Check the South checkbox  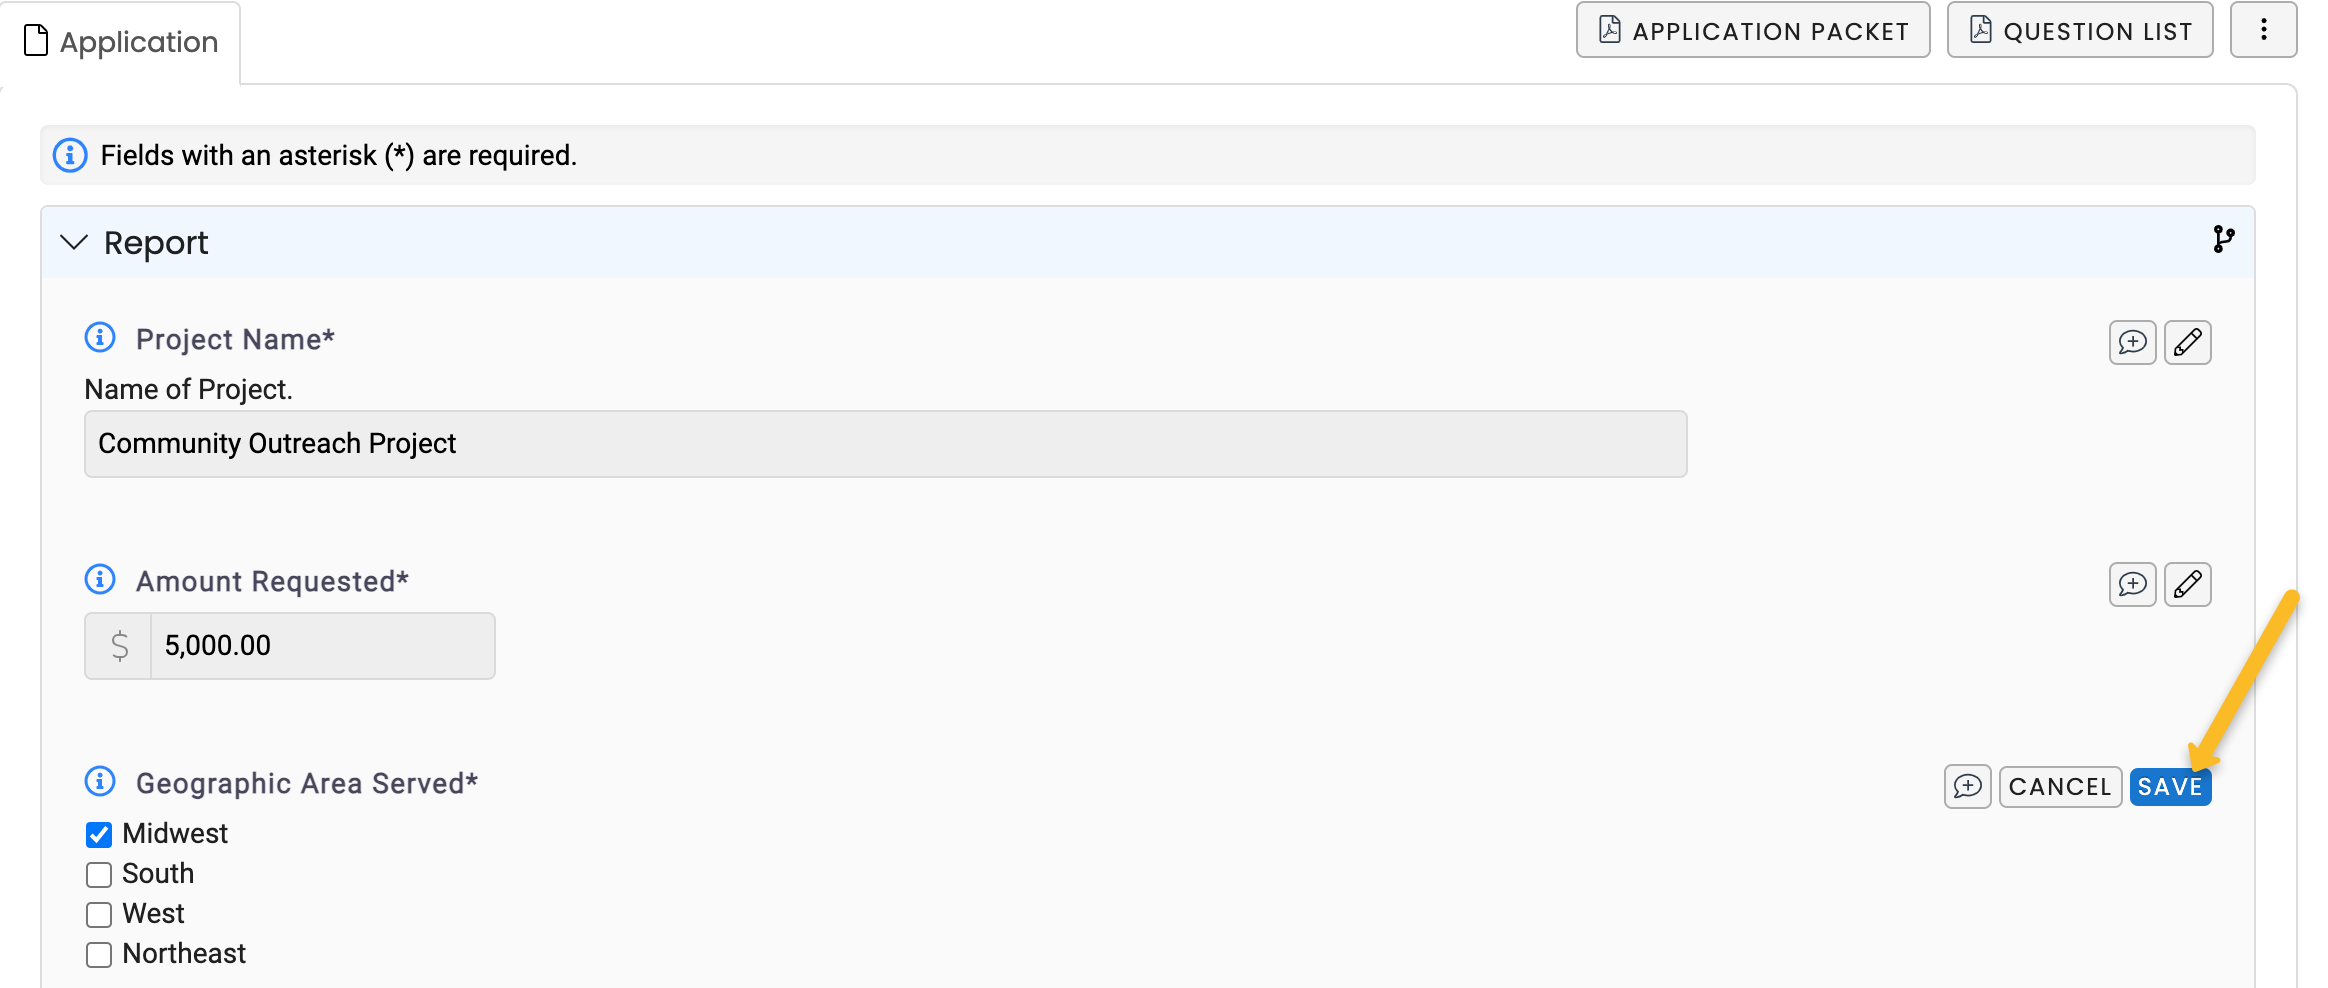(x=99, y=874)
